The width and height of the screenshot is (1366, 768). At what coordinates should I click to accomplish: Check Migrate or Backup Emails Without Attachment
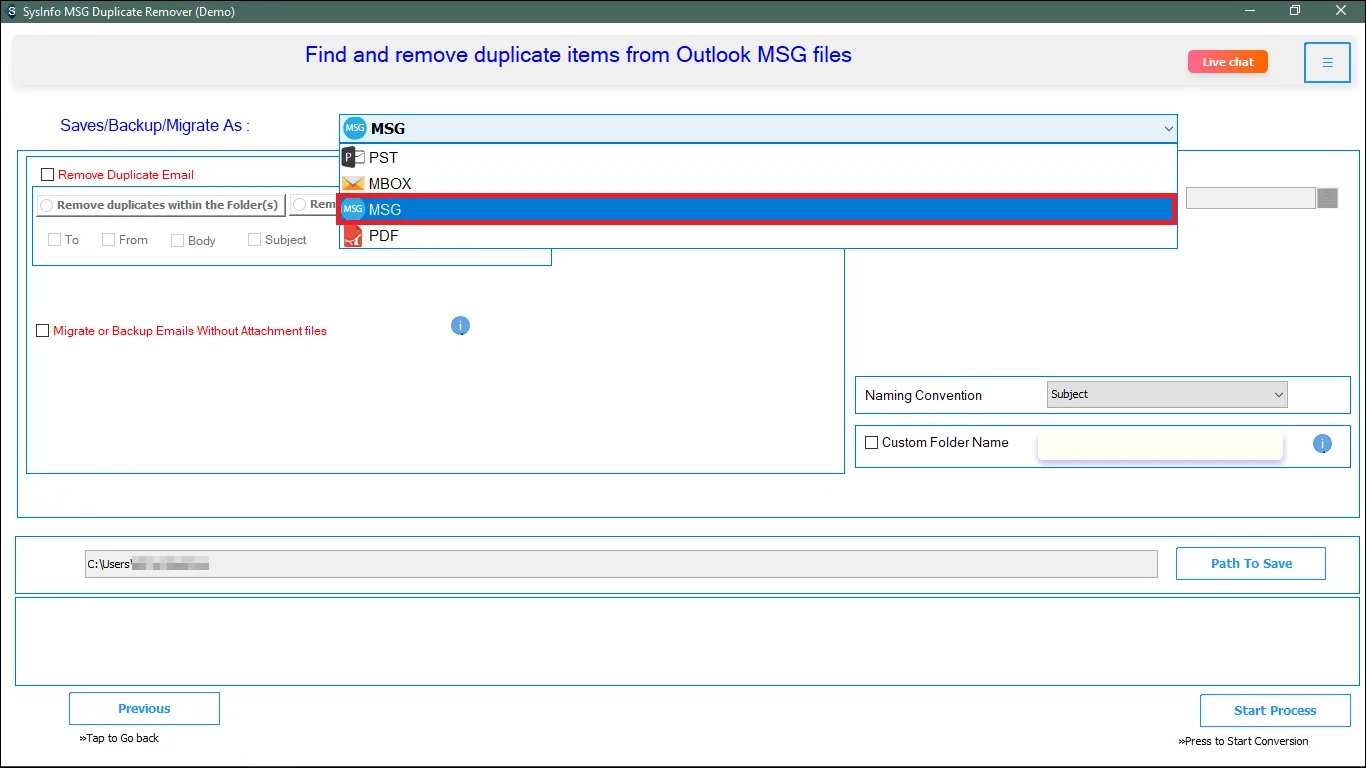[43, 331]
